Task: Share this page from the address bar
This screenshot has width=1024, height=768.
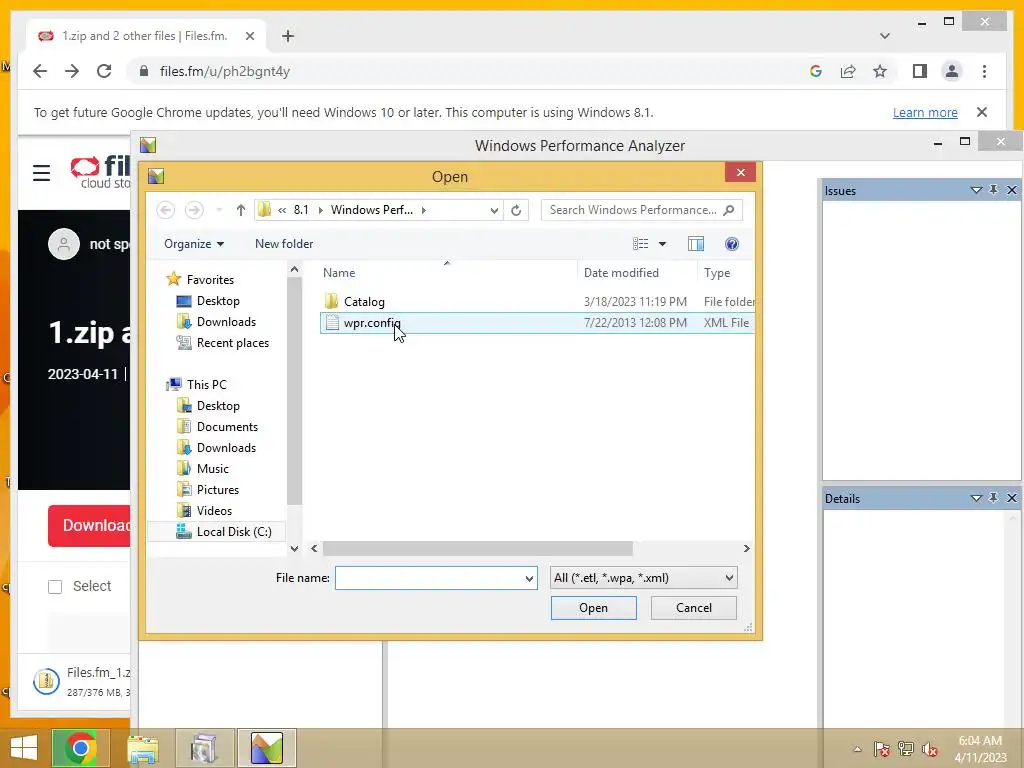Action: click(848, 71)
